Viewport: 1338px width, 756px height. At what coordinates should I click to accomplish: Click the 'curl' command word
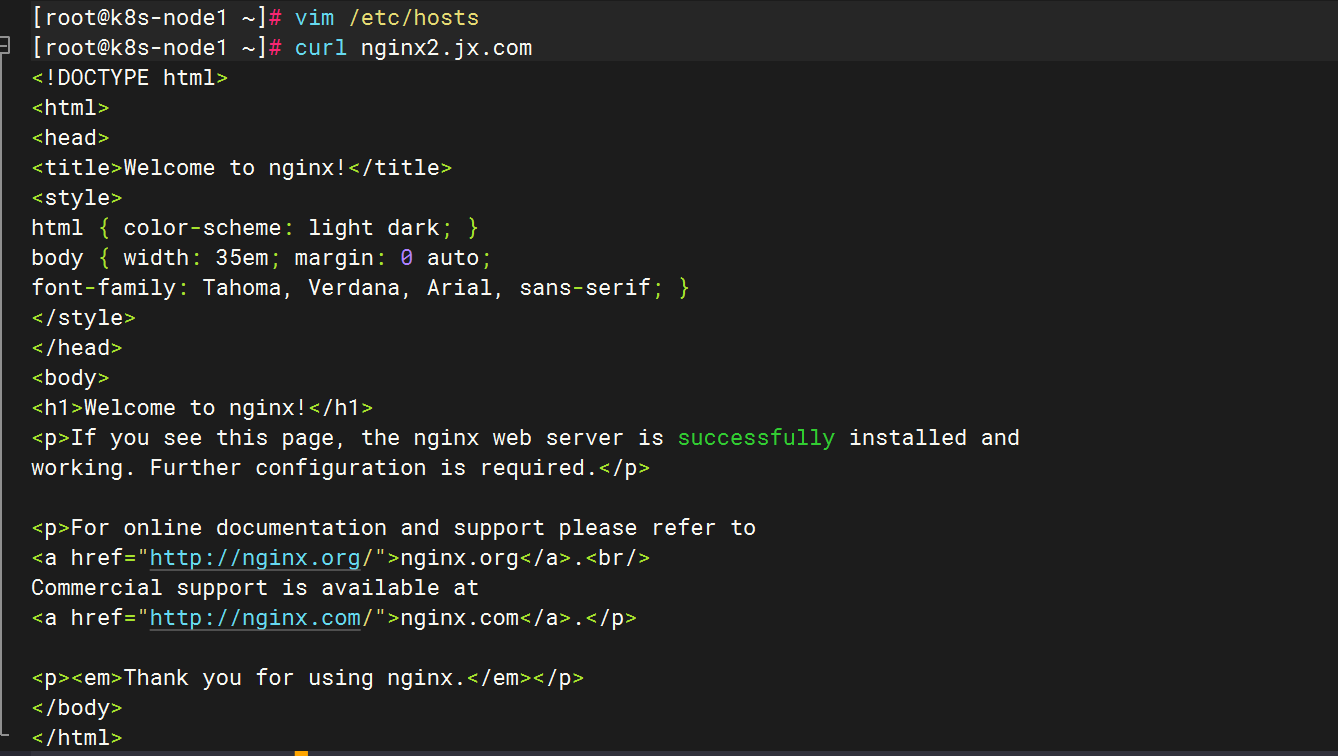pos(321,48)
